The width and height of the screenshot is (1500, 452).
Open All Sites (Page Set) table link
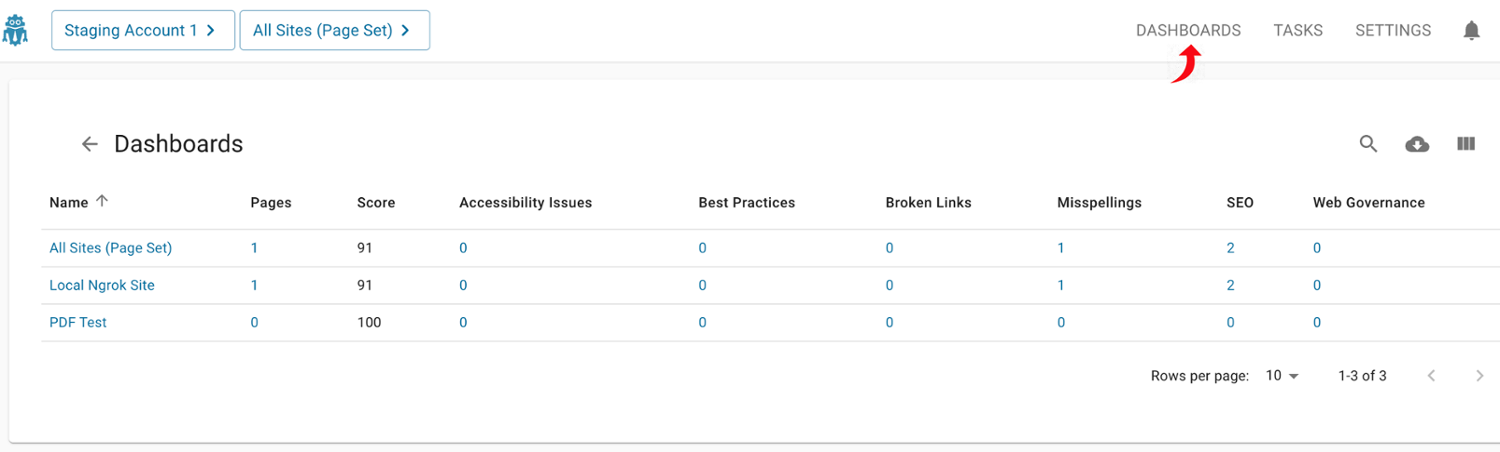111,248
